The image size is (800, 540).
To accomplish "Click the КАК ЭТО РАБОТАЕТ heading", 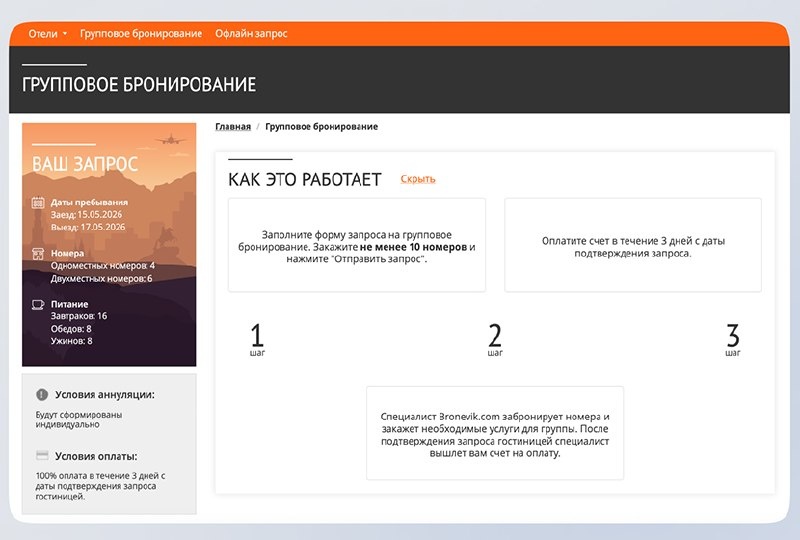I will tap(305, 180).
